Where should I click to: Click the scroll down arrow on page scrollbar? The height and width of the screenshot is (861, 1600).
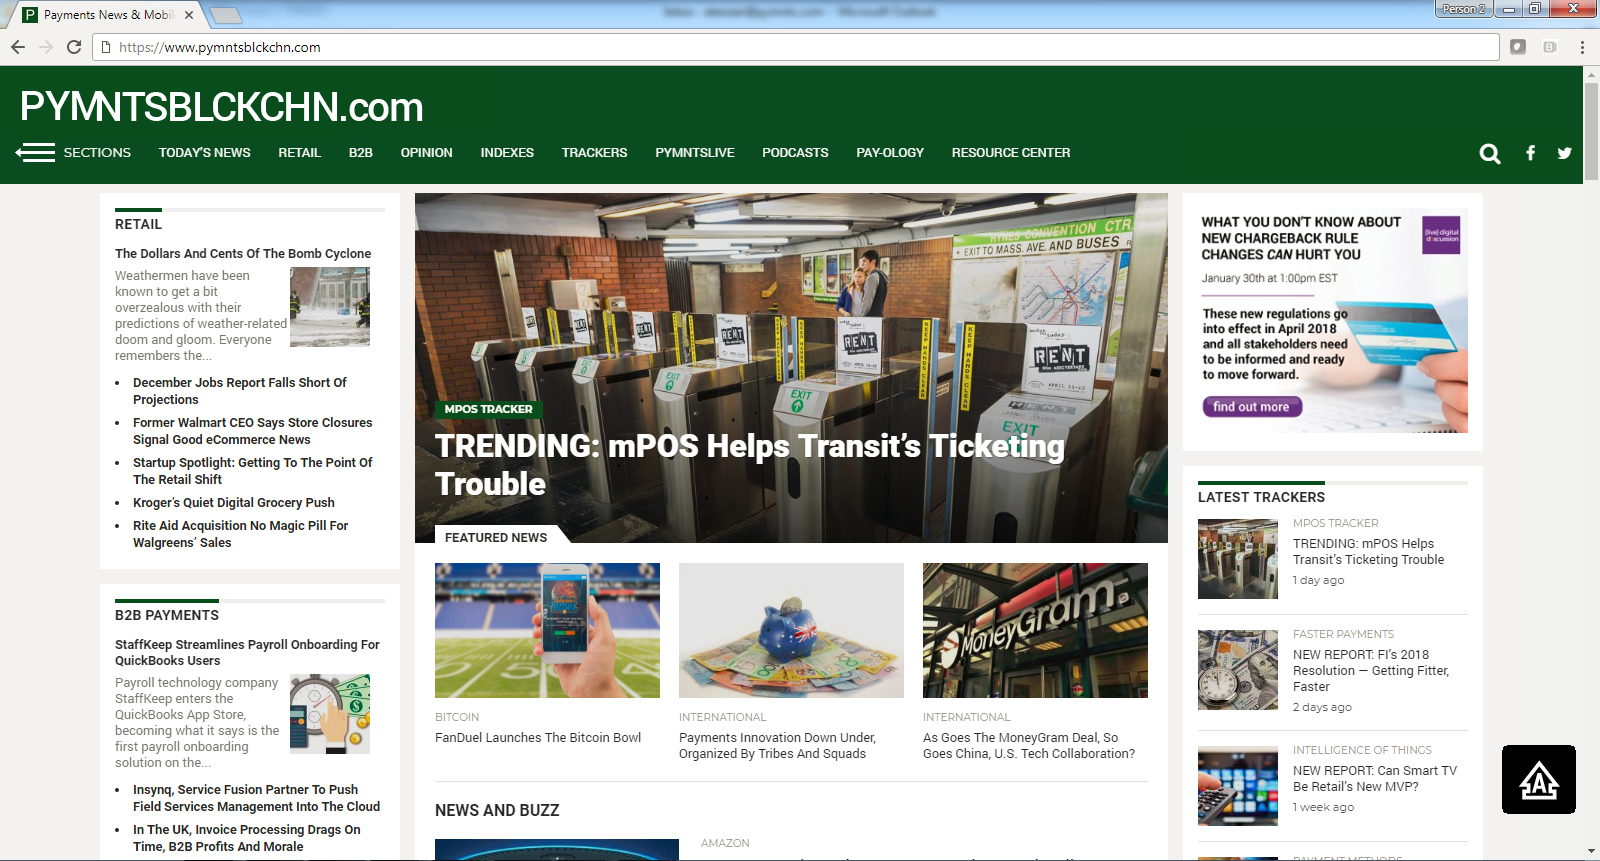(x=1591, y=851)
